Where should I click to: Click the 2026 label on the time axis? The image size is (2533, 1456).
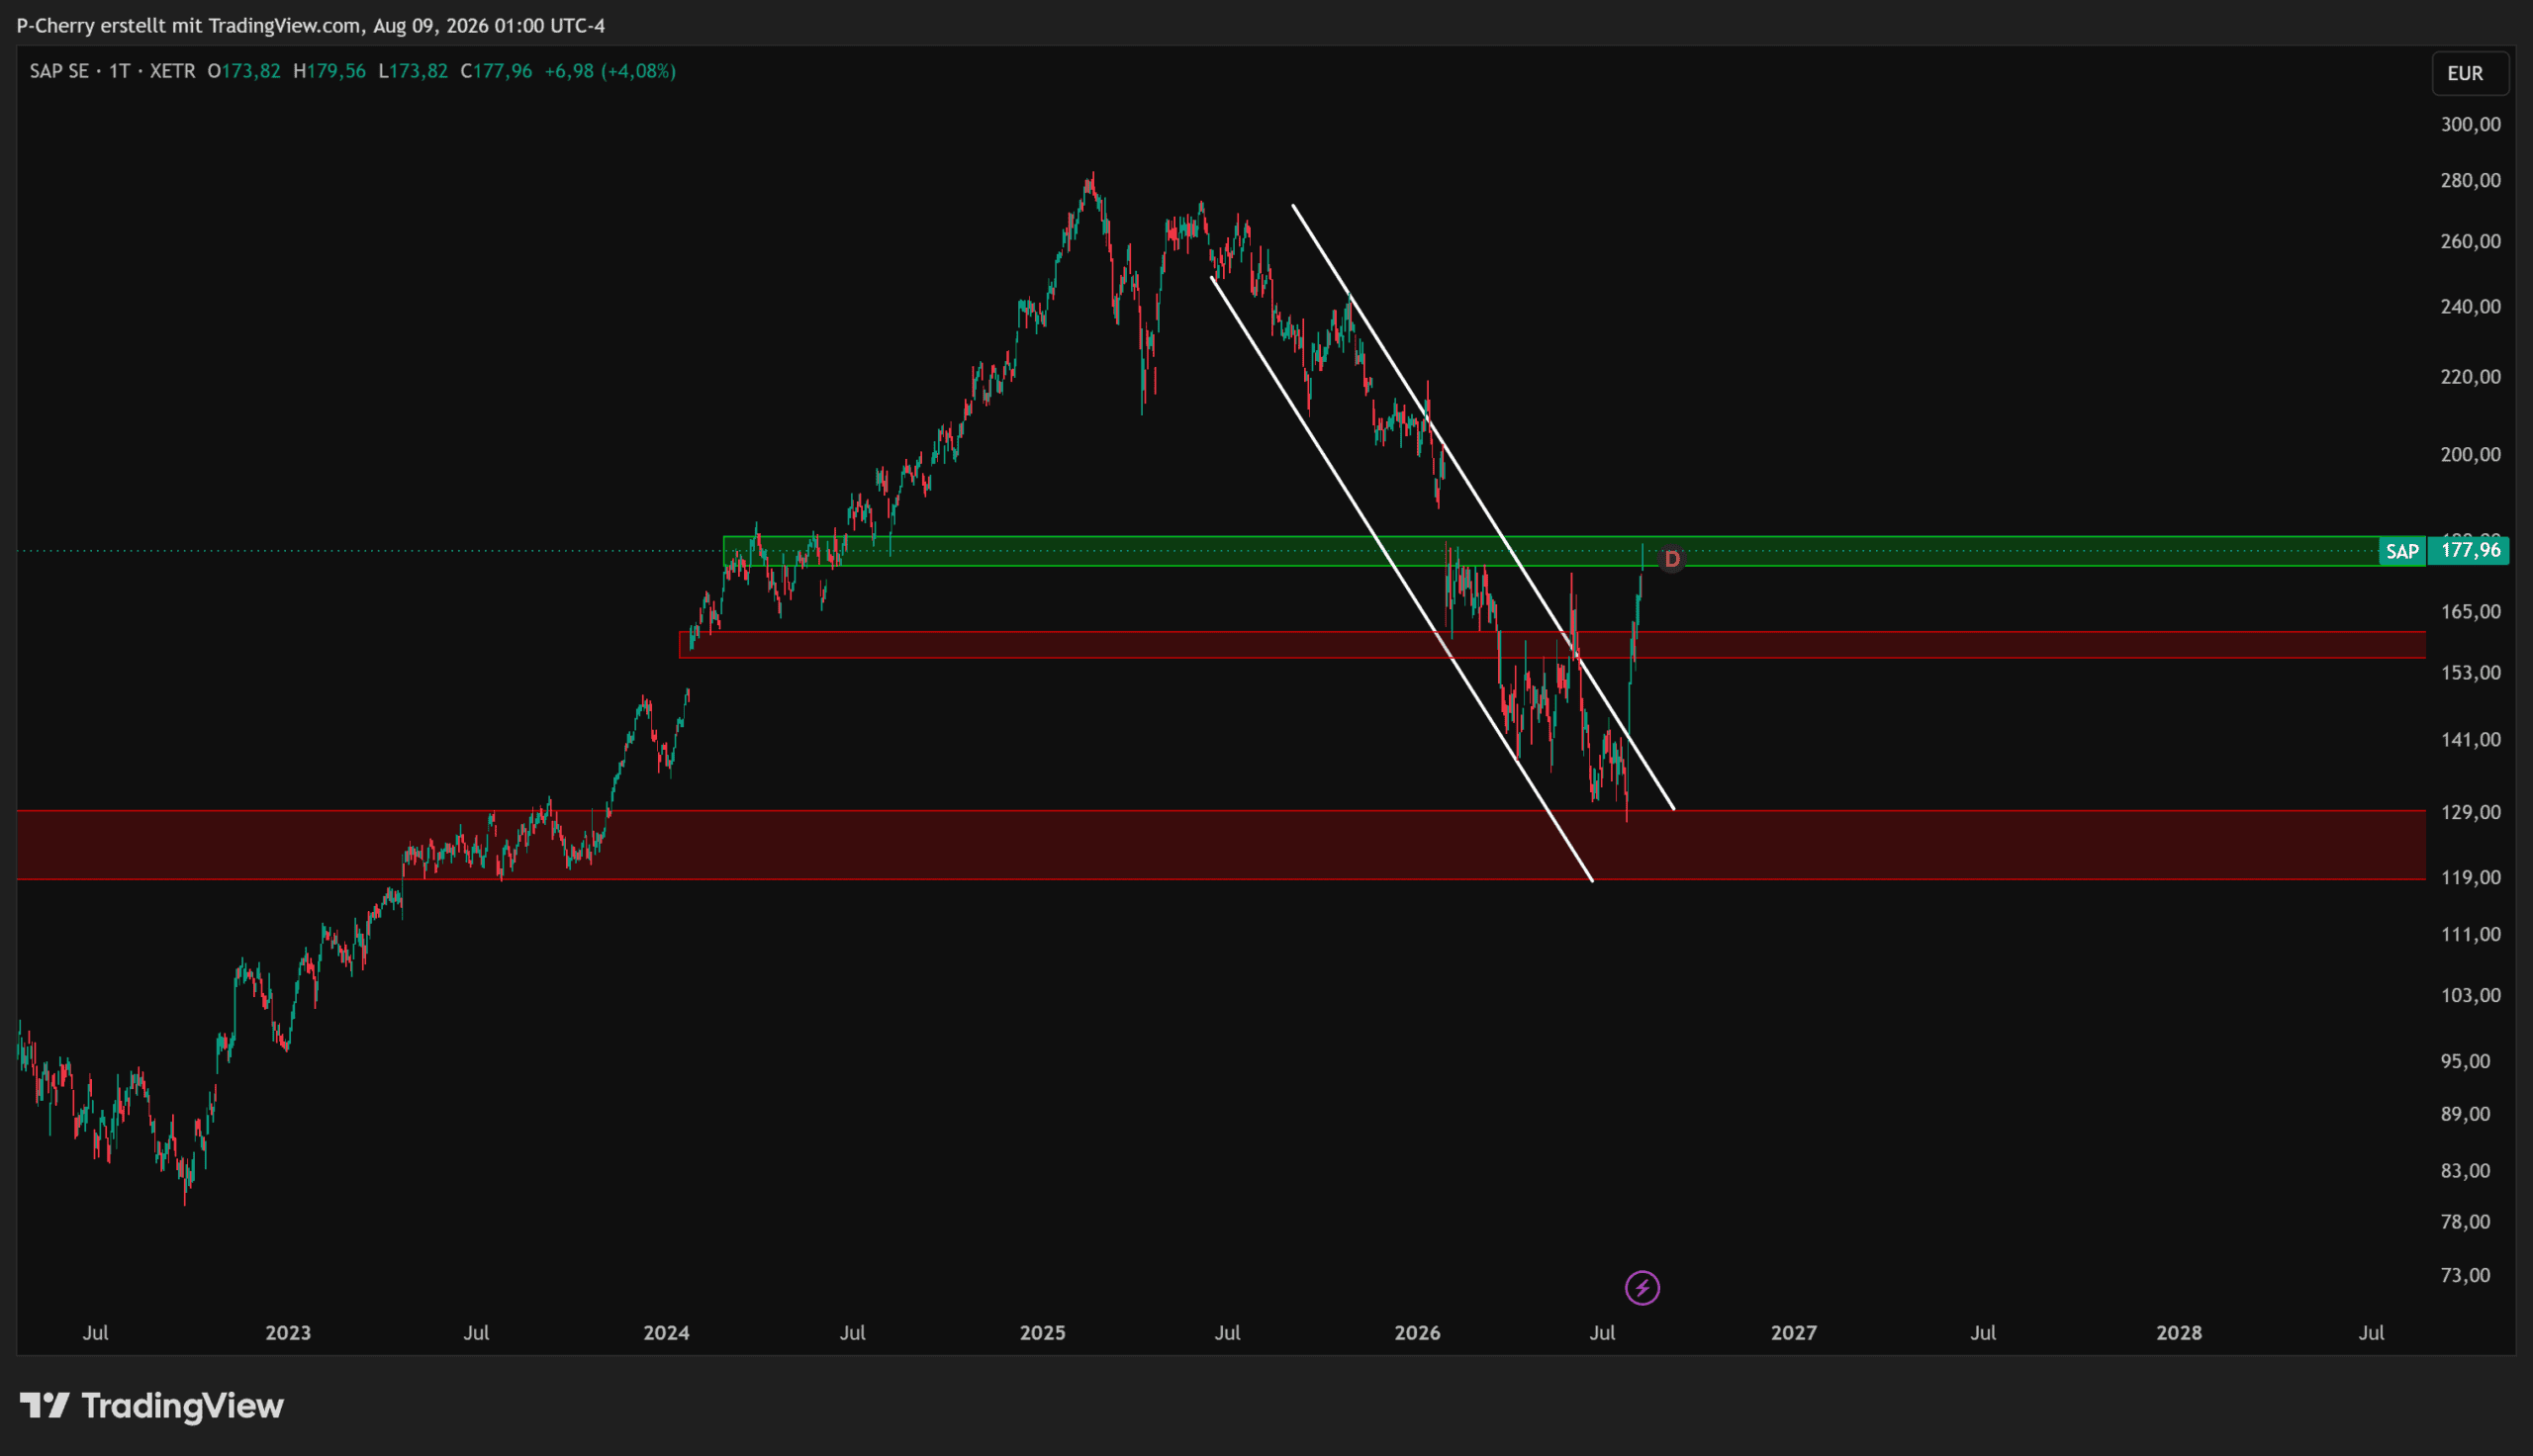[x=1417, y=1333]
